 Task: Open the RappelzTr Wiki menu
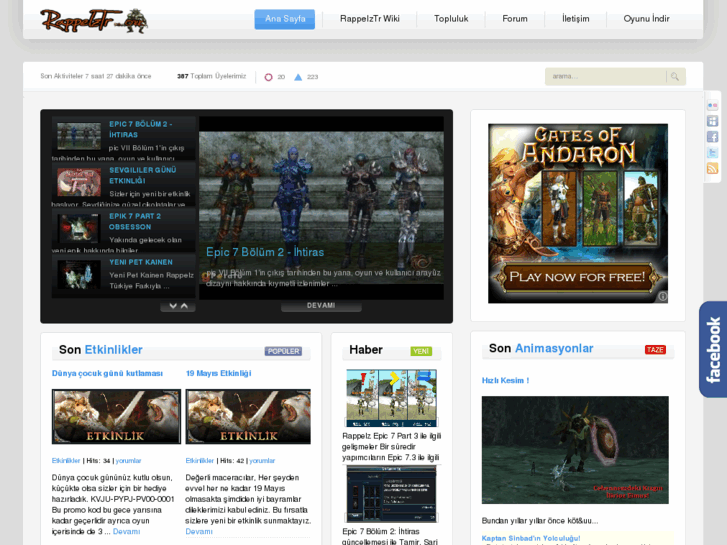click(x=370, y=19)
